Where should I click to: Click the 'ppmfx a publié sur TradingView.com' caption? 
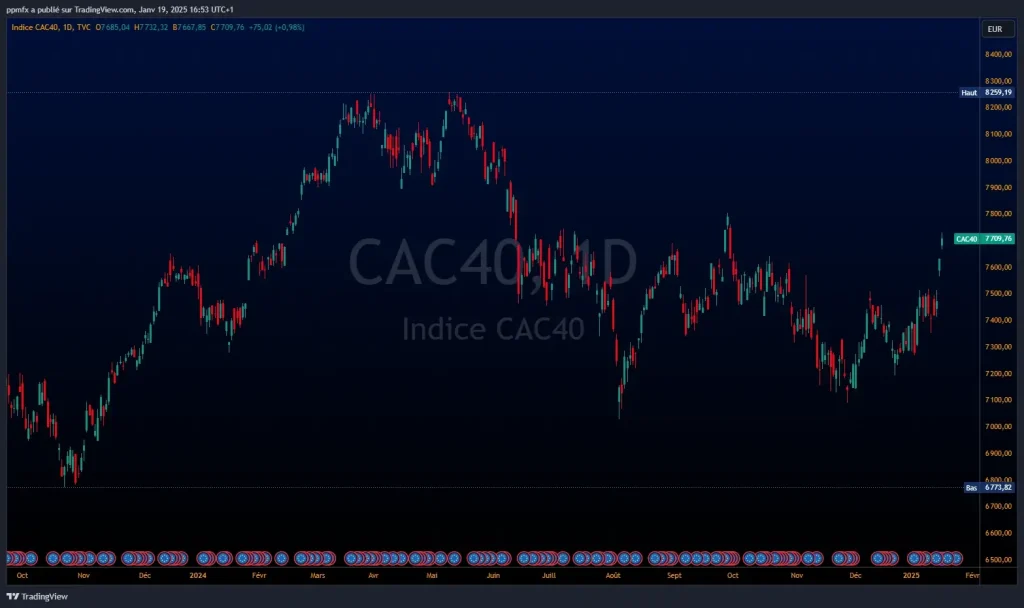click(x=71, y=10)
